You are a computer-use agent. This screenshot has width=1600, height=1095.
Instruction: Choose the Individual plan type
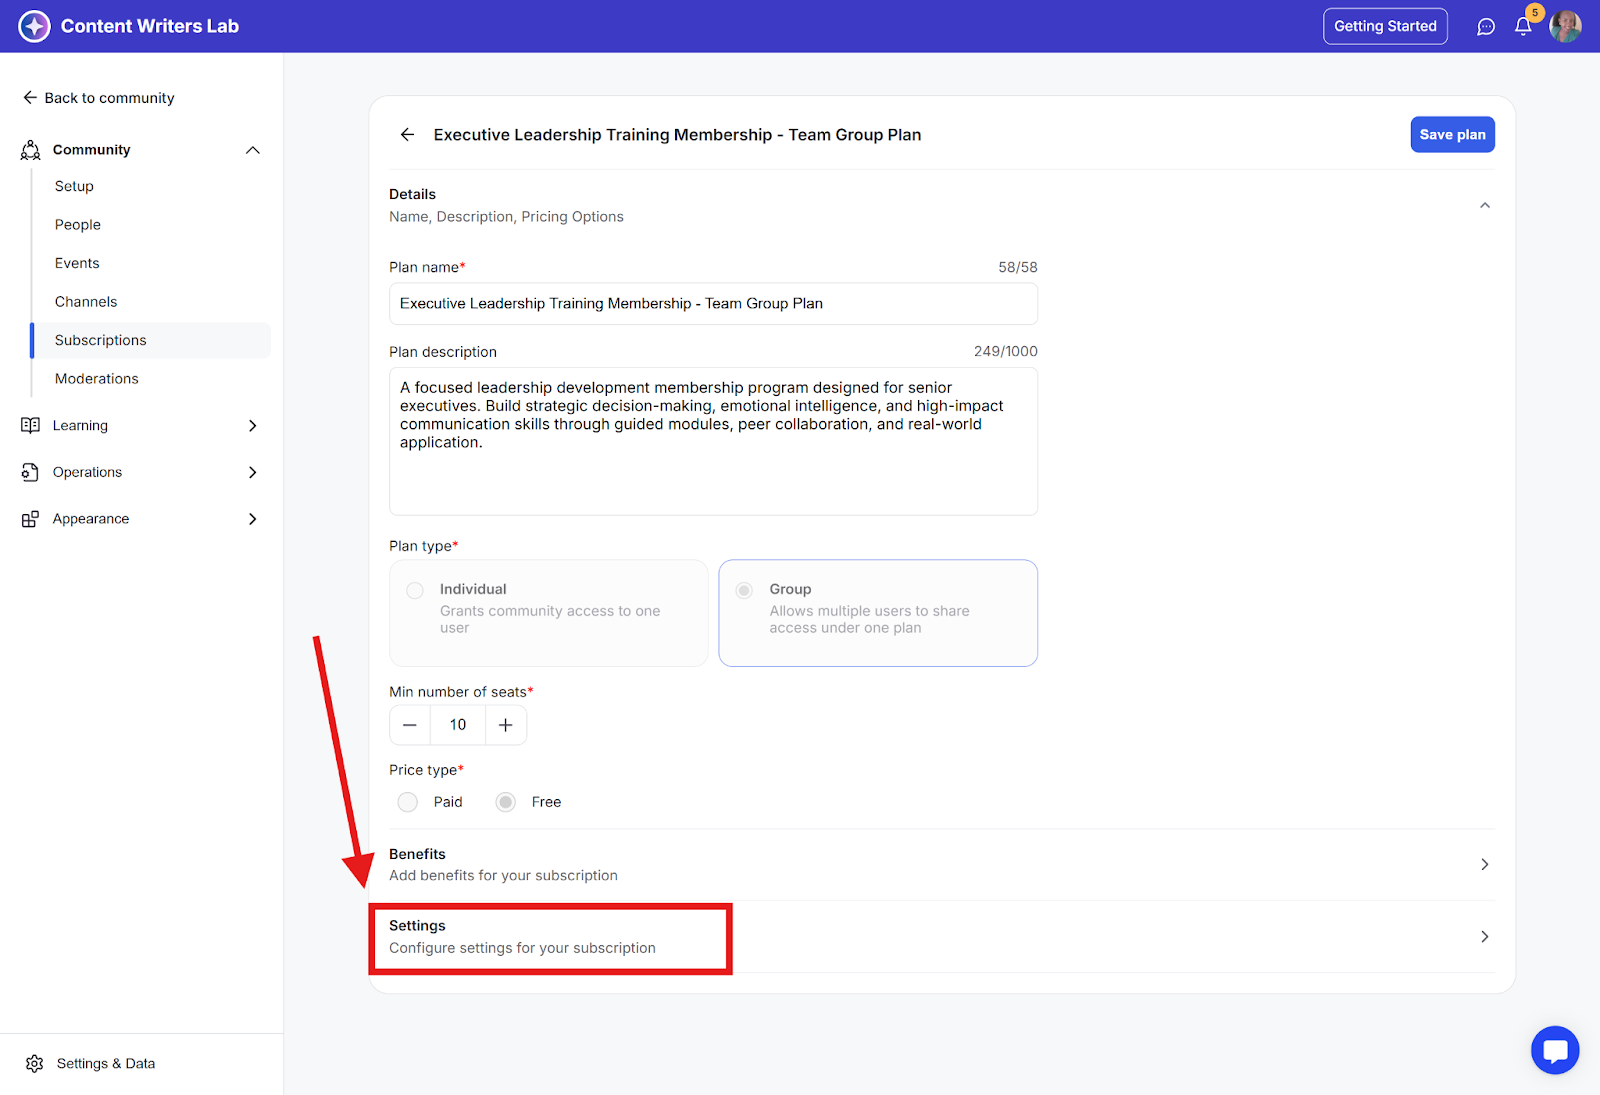pos(415,590)
